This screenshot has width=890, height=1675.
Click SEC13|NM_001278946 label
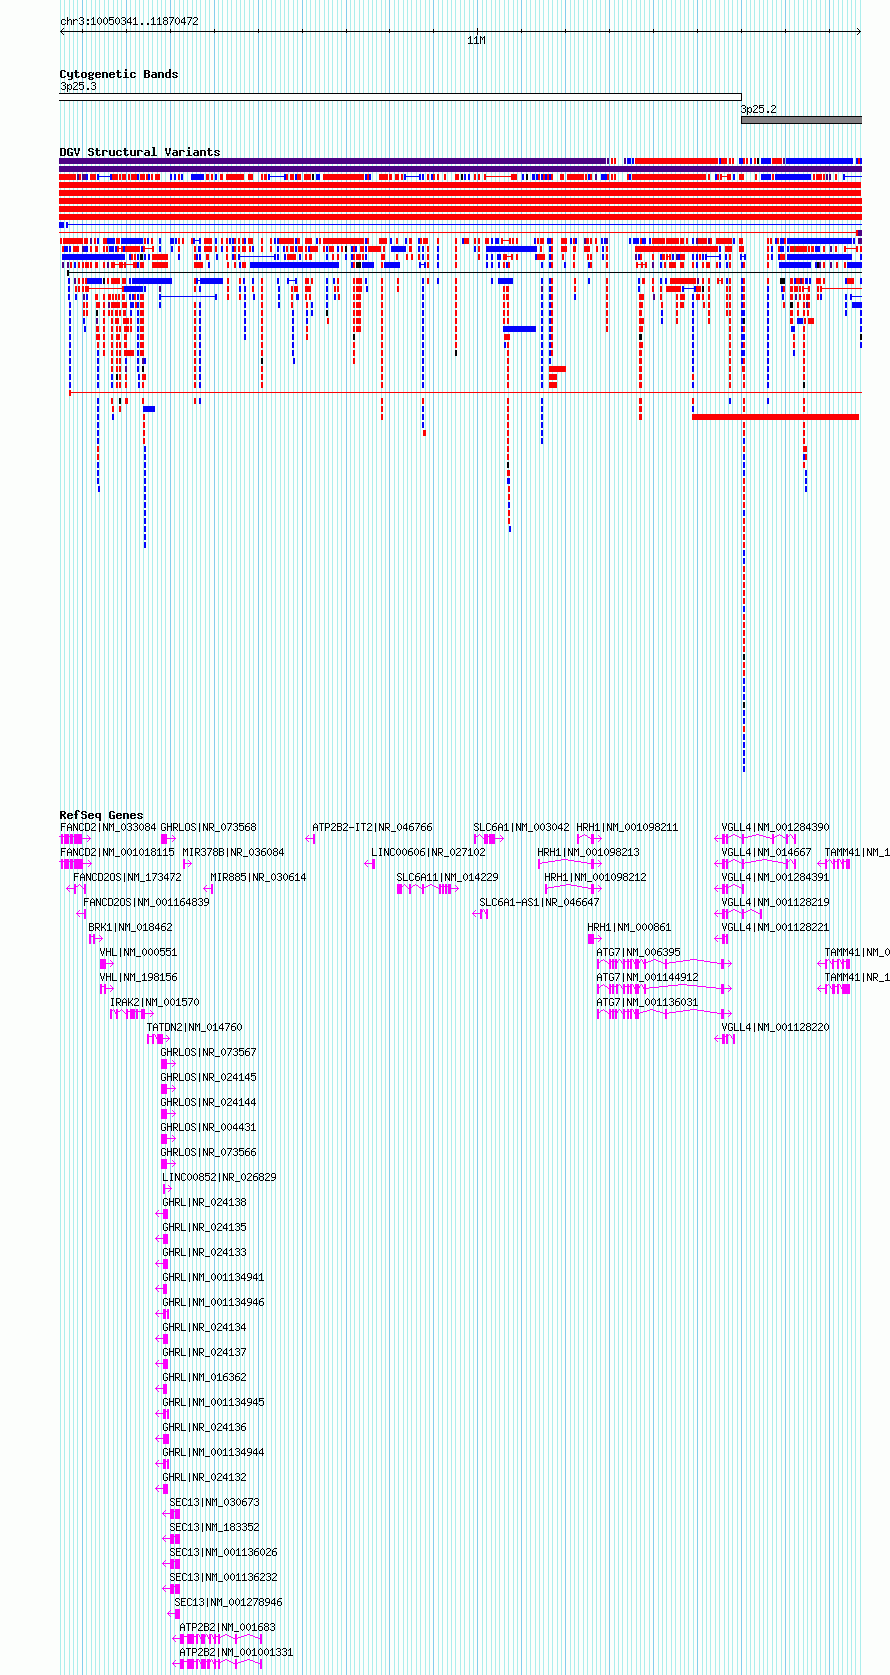[x=229, y=1602]
